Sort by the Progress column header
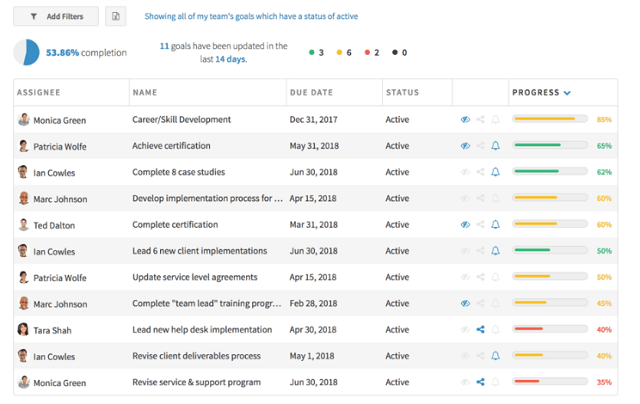The width and height of the screenshot is (640, 404). click(536, 93)
